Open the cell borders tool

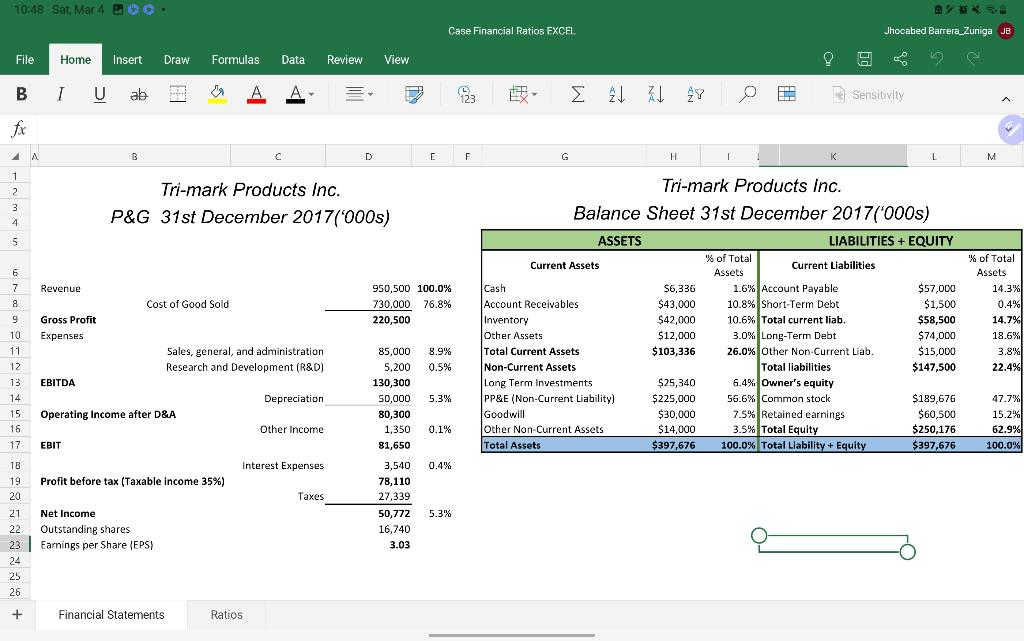click(178, 95)
